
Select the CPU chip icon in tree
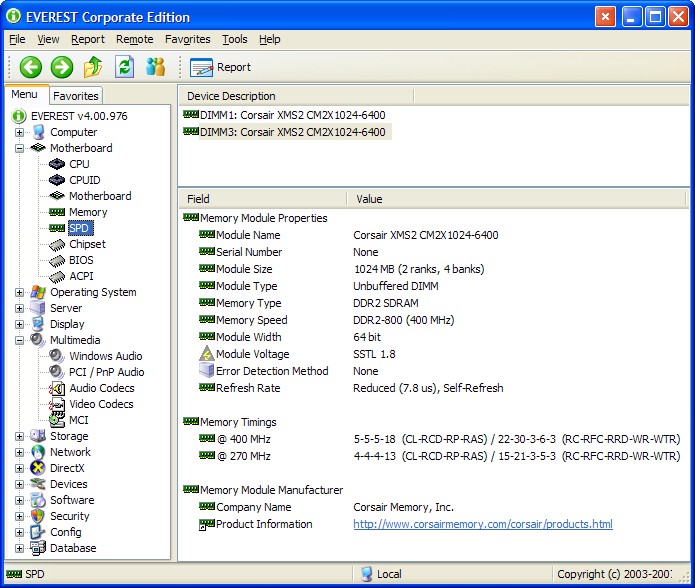click(57, 164)
